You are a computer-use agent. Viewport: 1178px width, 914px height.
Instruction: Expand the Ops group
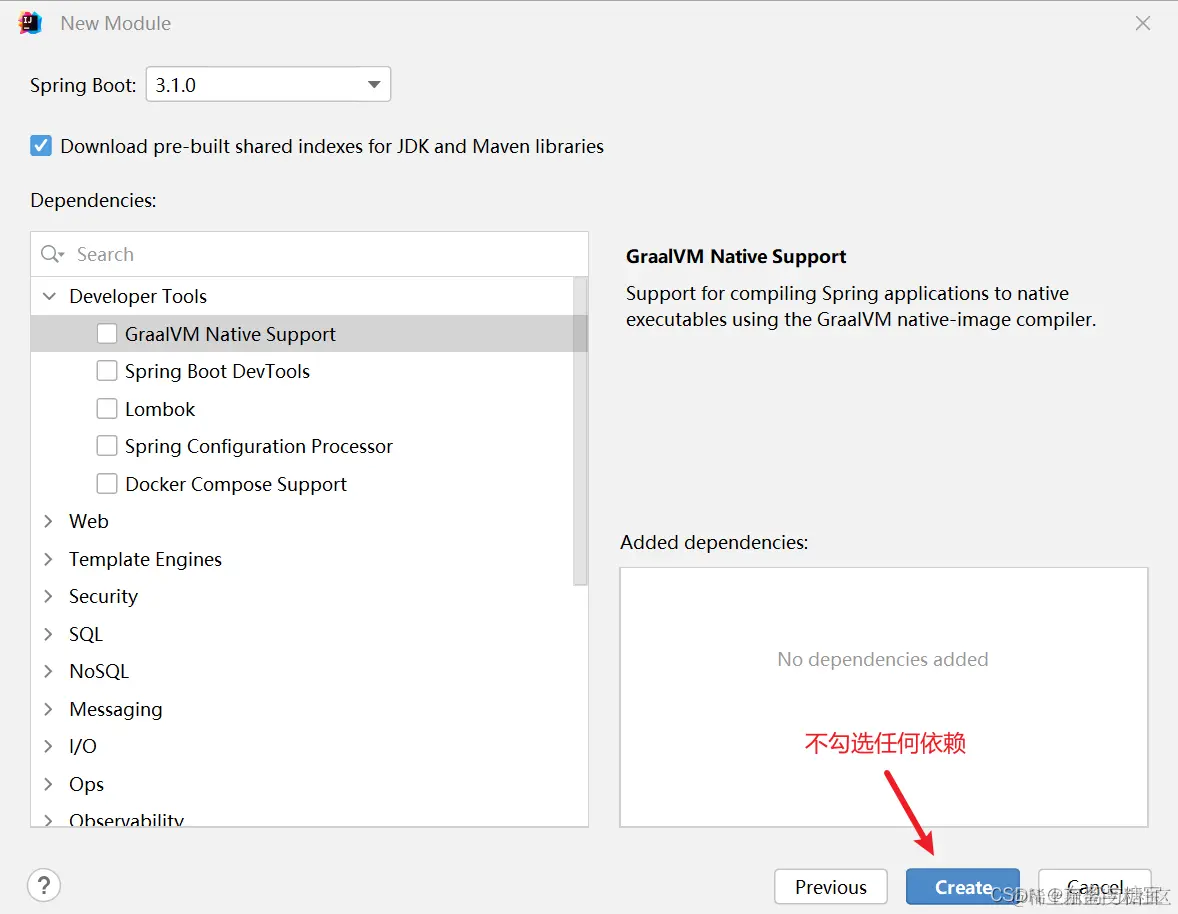point(49,784)
